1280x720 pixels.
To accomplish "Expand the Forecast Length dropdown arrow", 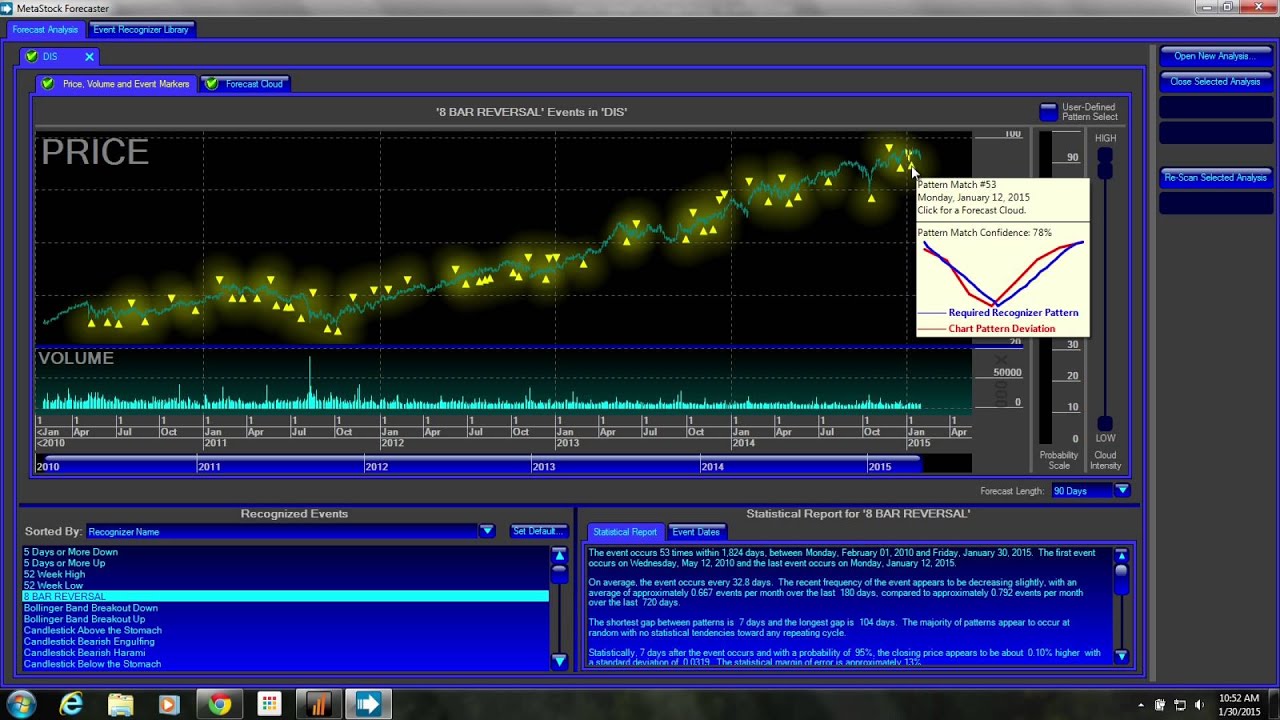I will coord(1122,490).
